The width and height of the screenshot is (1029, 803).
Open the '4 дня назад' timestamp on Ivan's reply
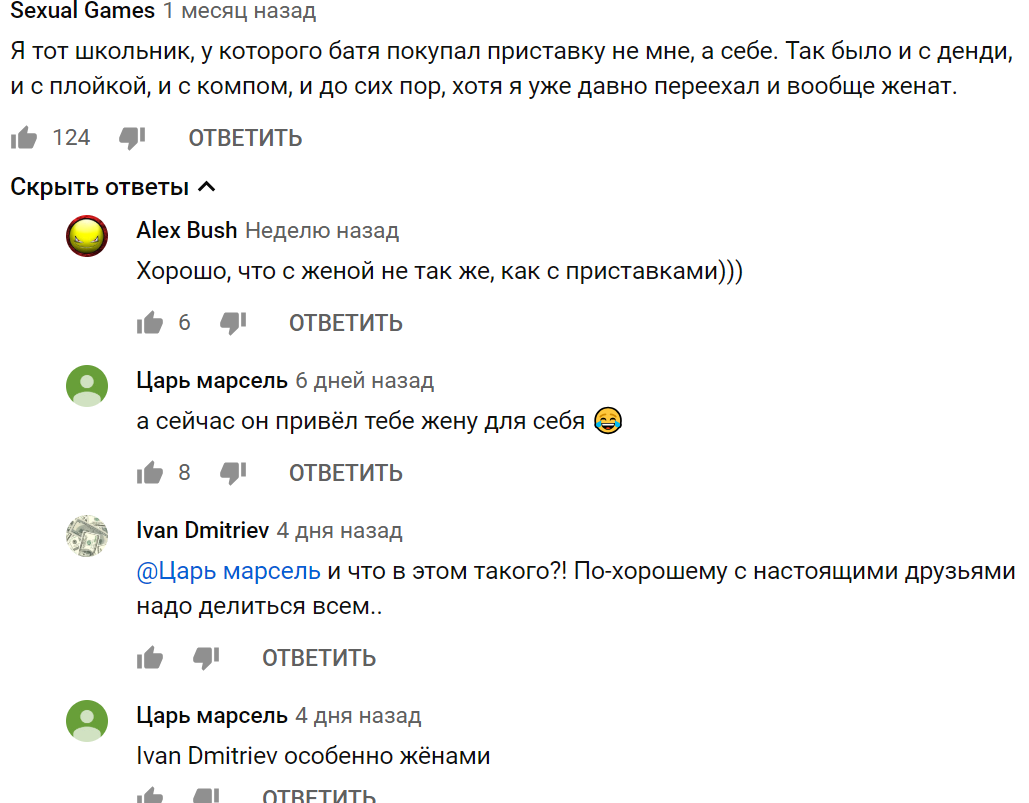coord(339,531)
